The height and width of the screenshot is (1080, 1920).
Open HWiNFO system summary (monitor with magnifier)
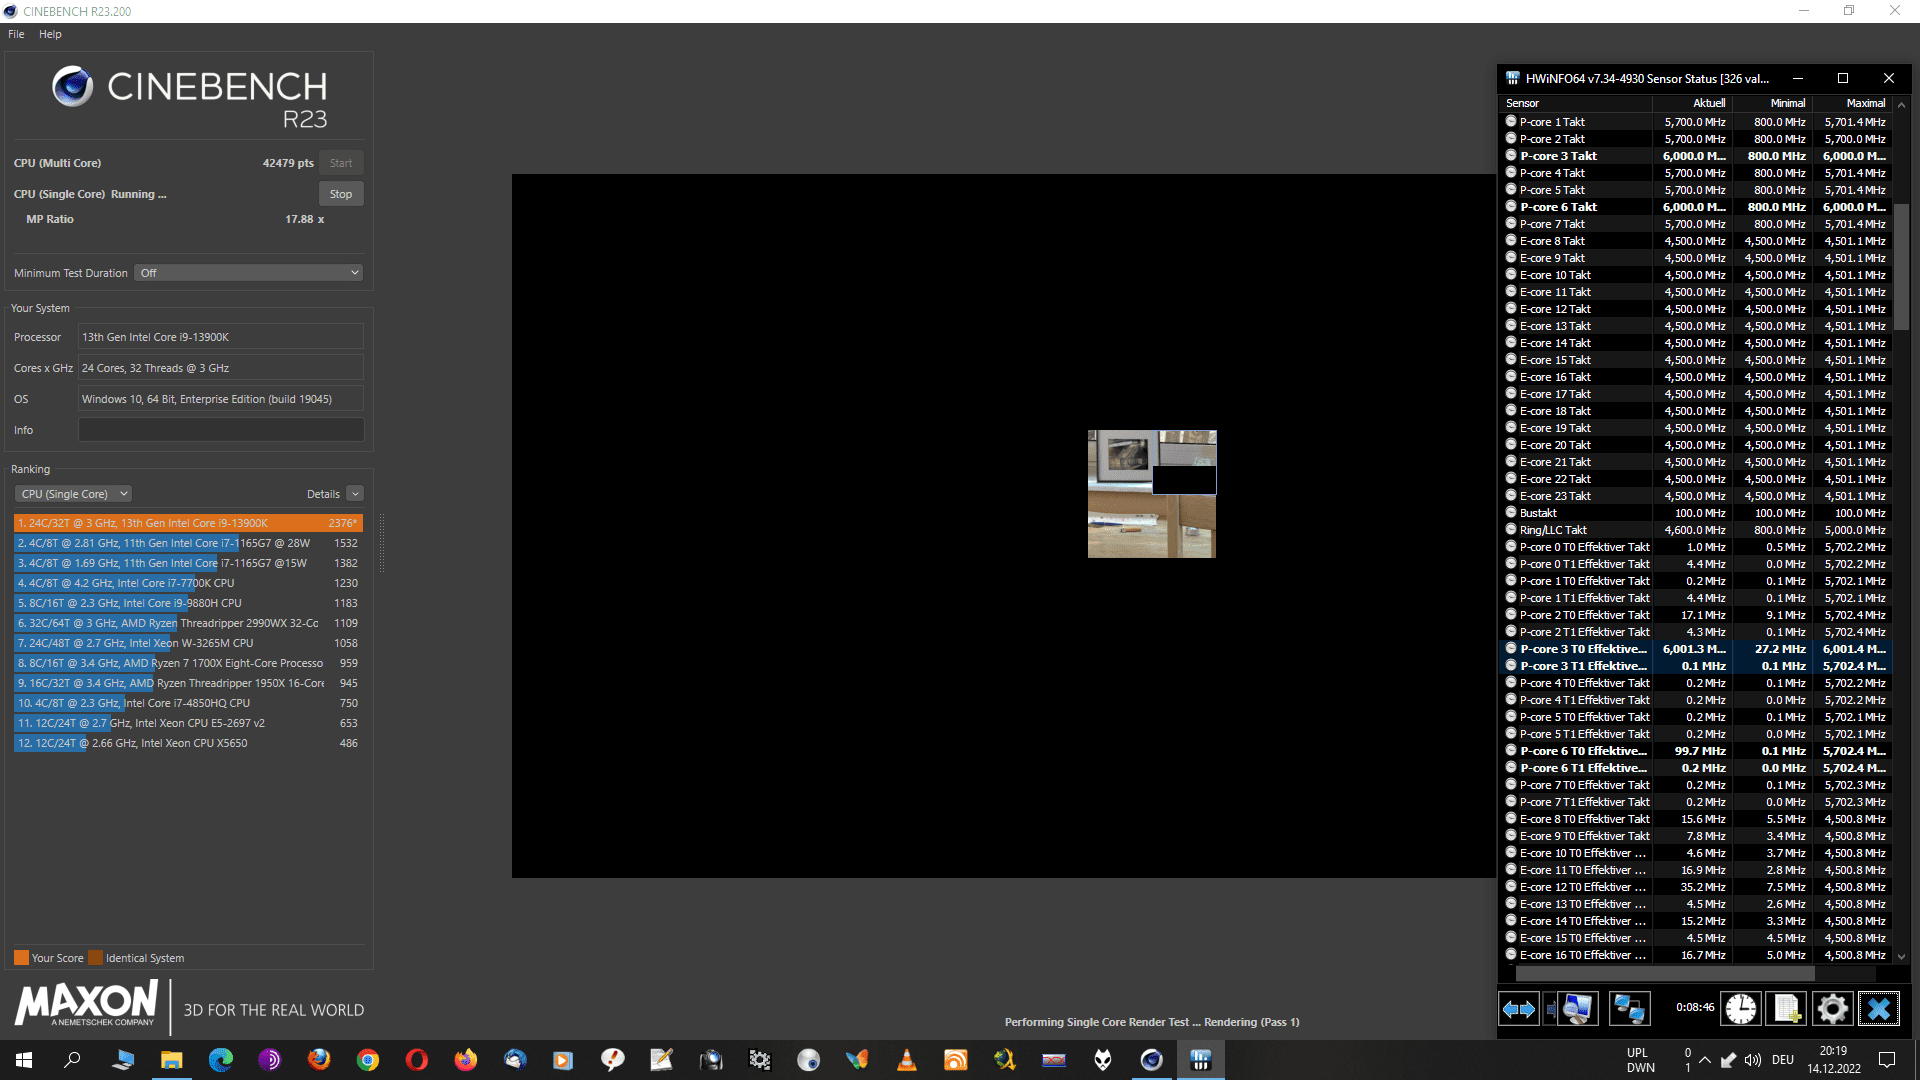(1577, 1009)
